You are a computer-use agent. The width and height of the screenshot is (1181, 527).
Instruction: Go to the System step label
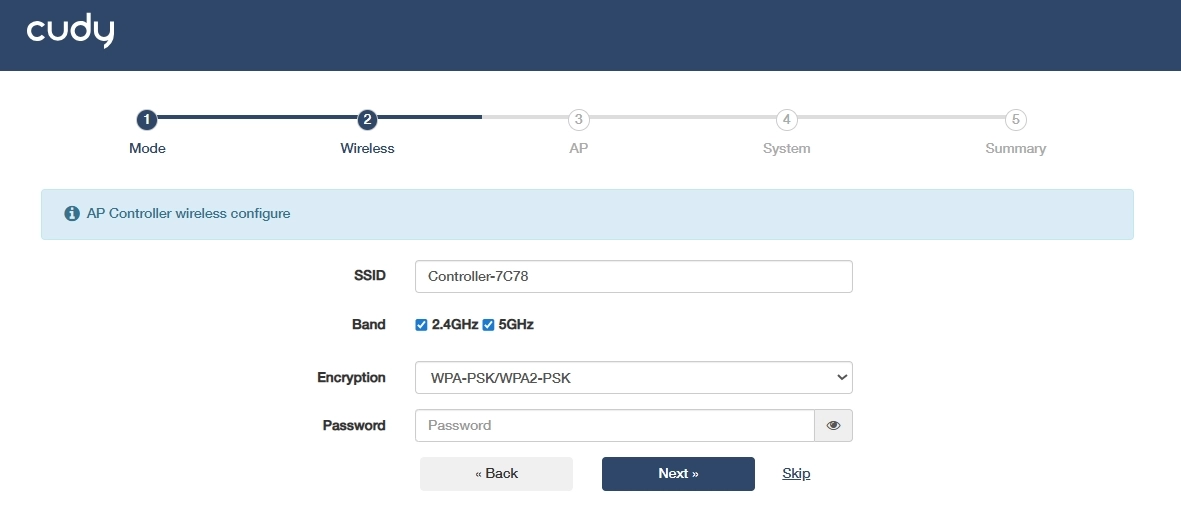(786, 149)
